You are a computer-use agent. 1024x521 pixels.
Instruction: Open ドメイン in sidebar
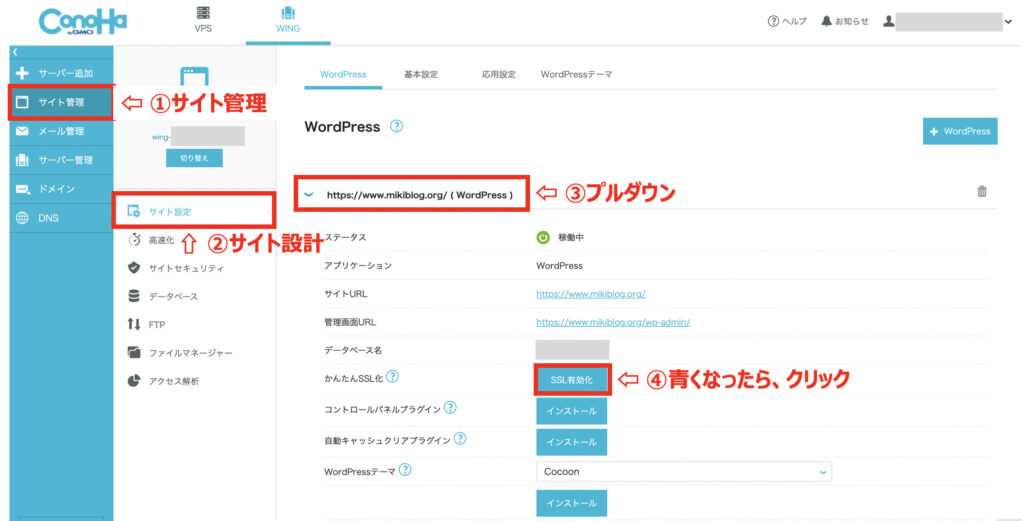click(x=61, y=189)
